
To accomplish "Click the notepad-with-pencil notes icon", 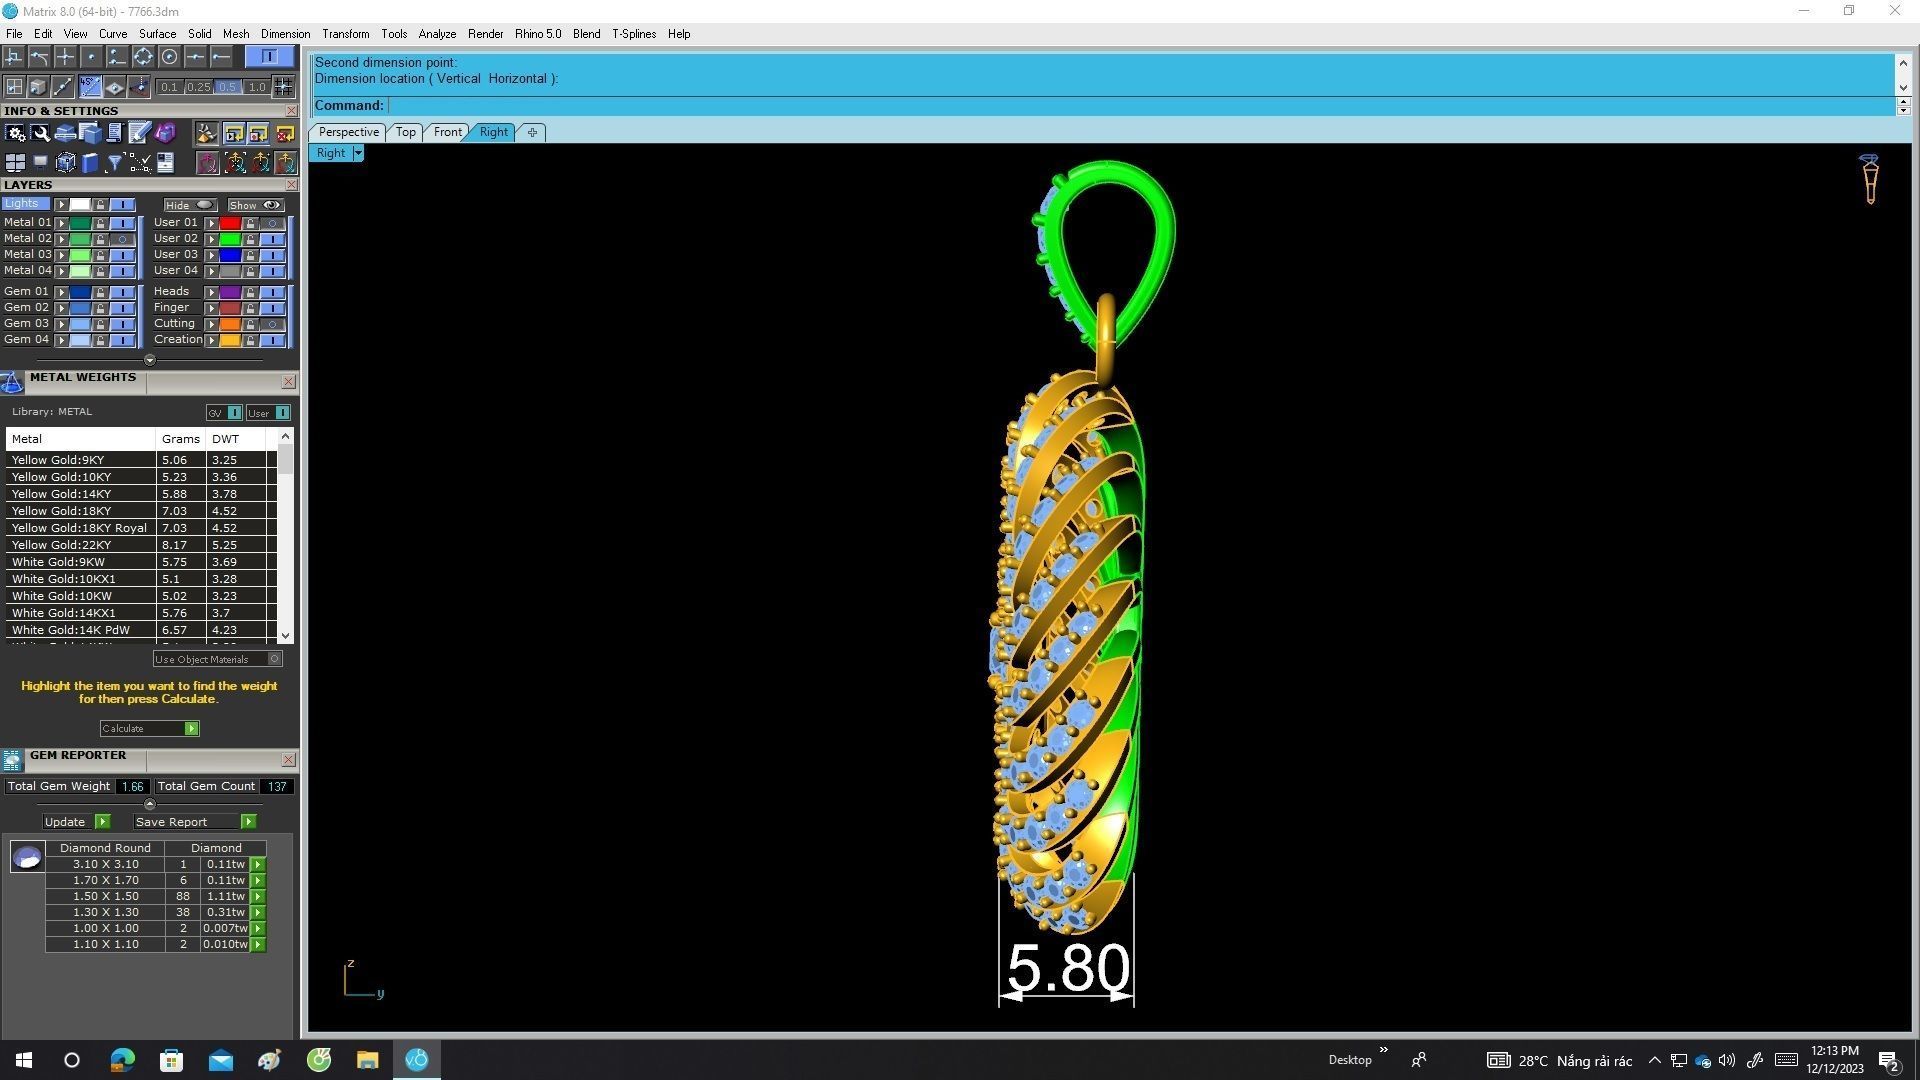I will point(139,133).
